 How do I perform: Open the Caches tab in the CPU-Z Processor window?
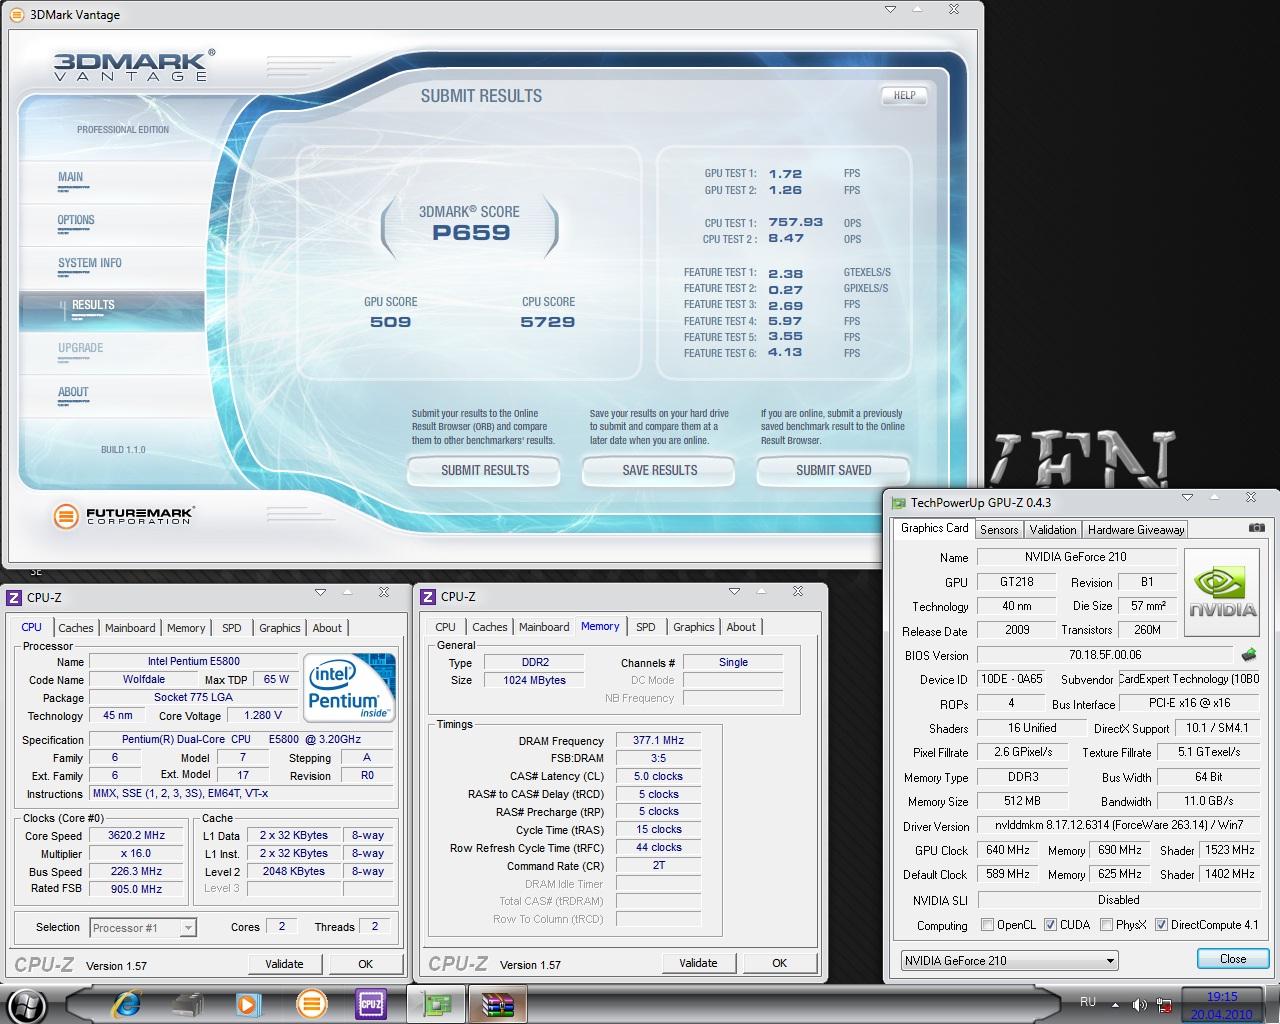pyautogui.click(x=76, y=628)
